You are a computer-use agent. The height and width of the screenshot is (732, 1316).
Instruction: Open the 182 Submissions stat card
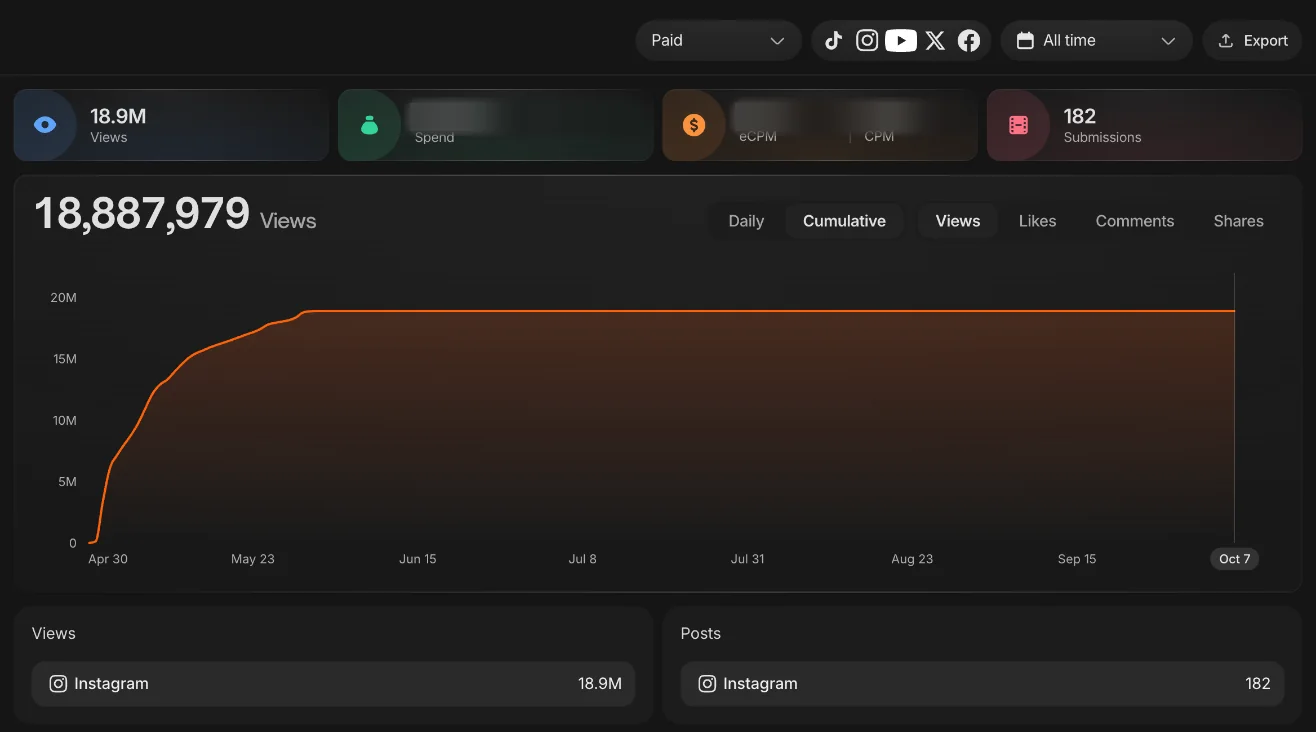pyautogui.click(x=1144, y=125)
